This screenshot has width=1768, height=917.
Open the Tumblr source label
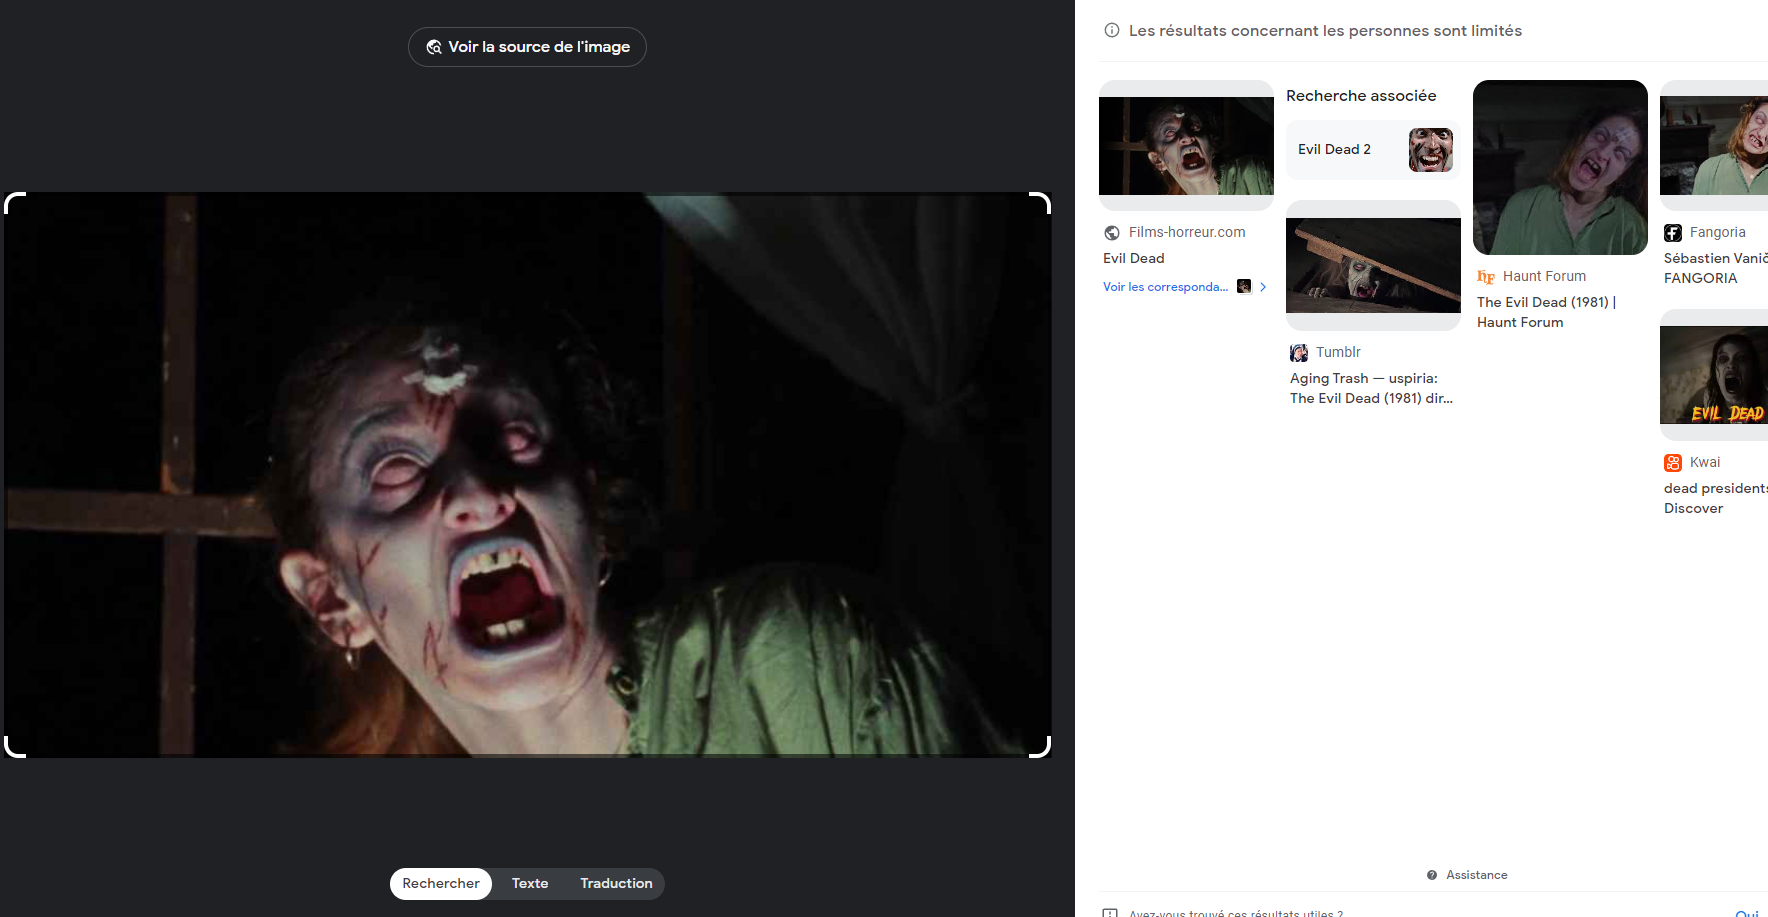pos(1338,352)
